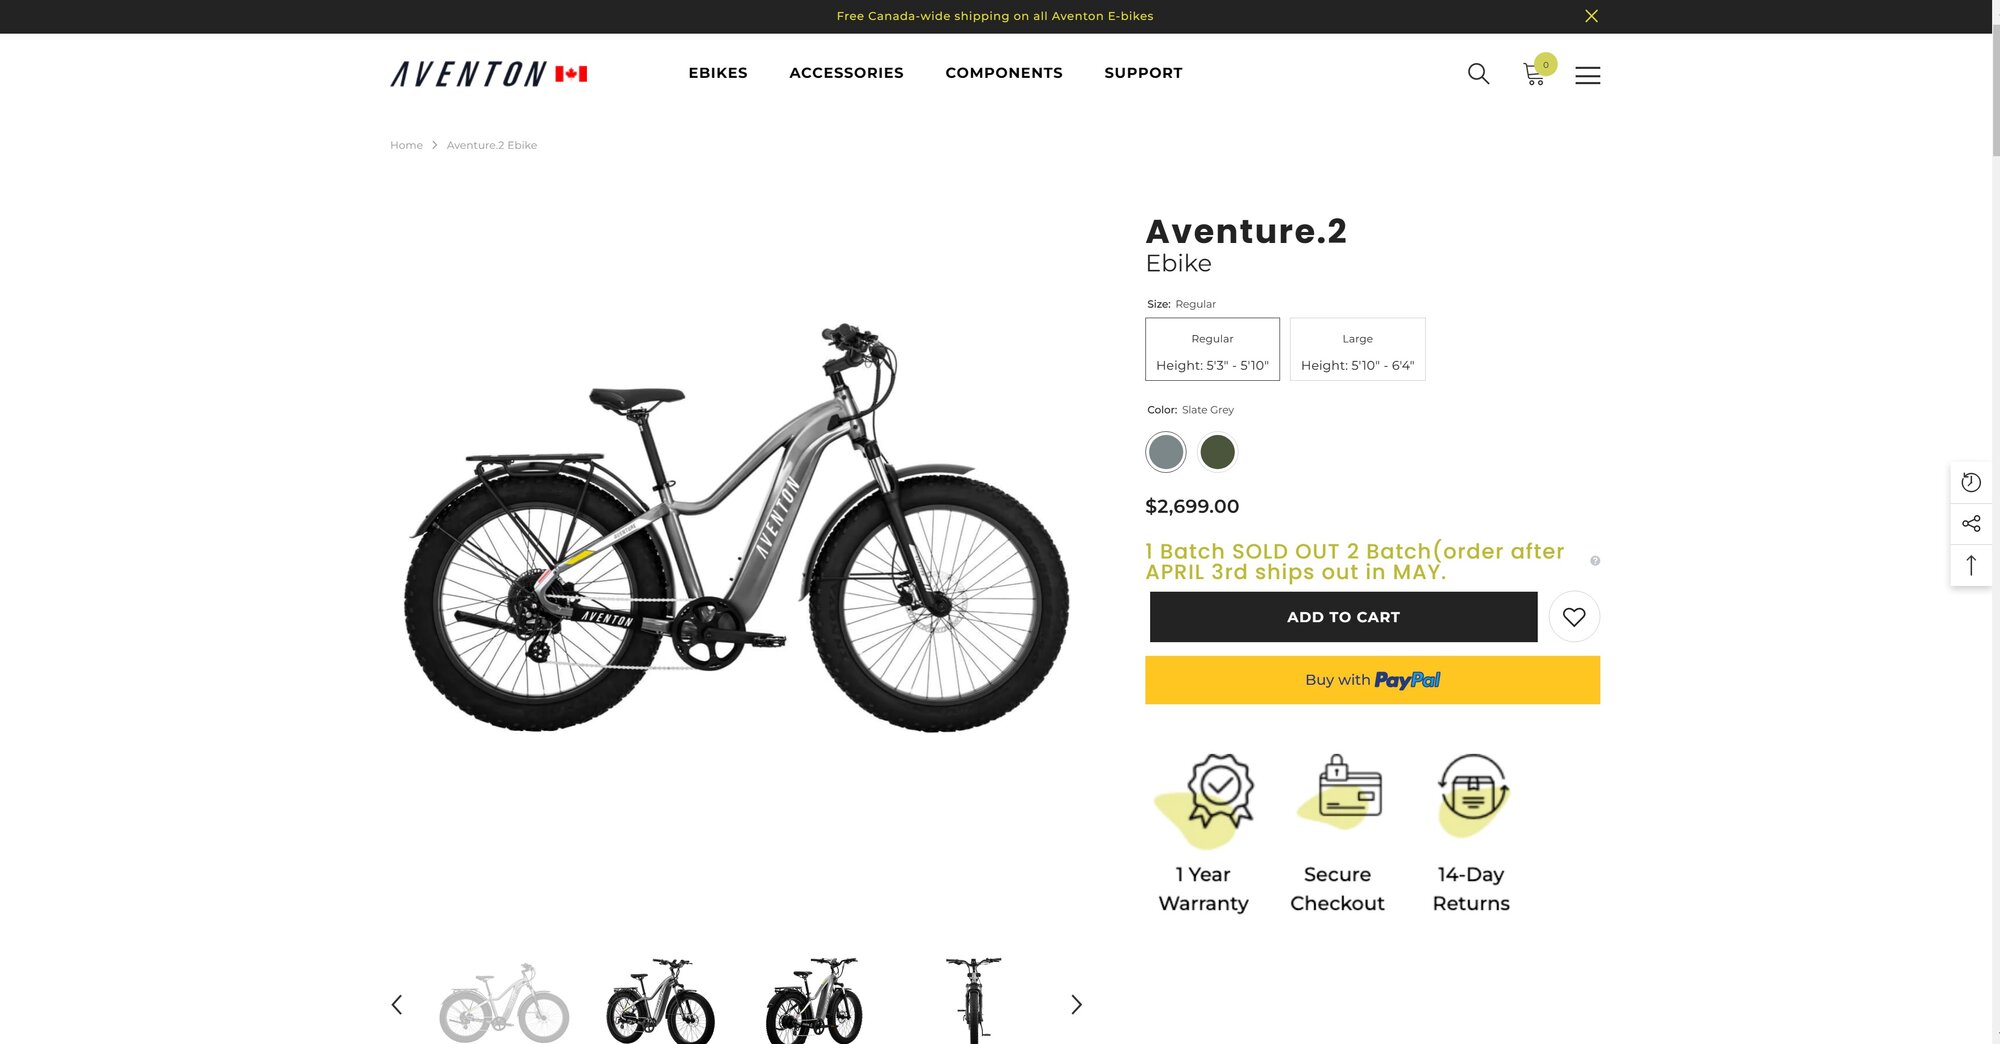Viewport: 2000px width, 1044px height.
Task: Click the help question mark icon
Action: pyautogui.click(x=1595, y=561)
